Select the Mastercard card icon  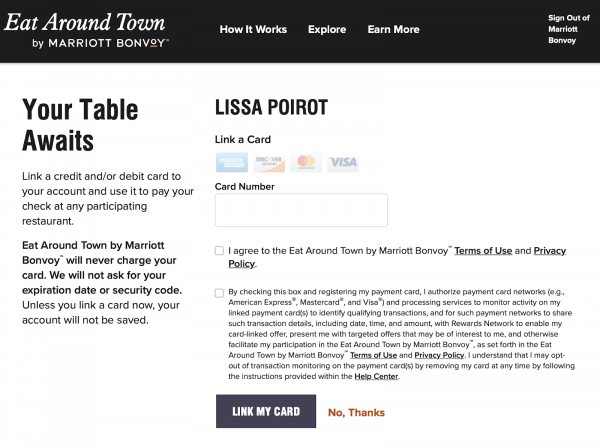click(305, 163)
